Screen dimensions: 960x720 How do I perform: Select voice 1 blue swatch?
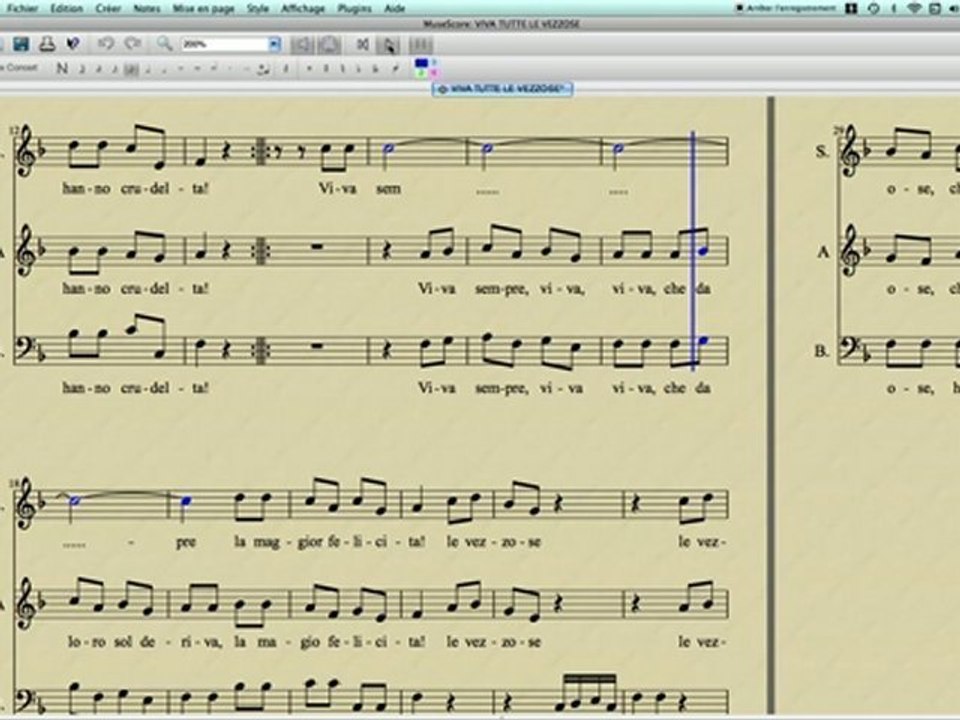pyautogui.click(x=421, y=62)
